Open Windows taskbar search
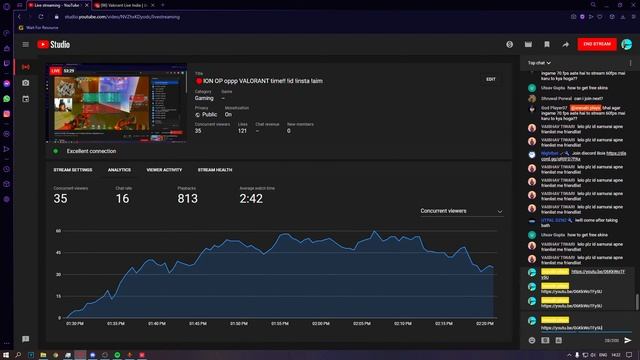 (x=18, y=355)
